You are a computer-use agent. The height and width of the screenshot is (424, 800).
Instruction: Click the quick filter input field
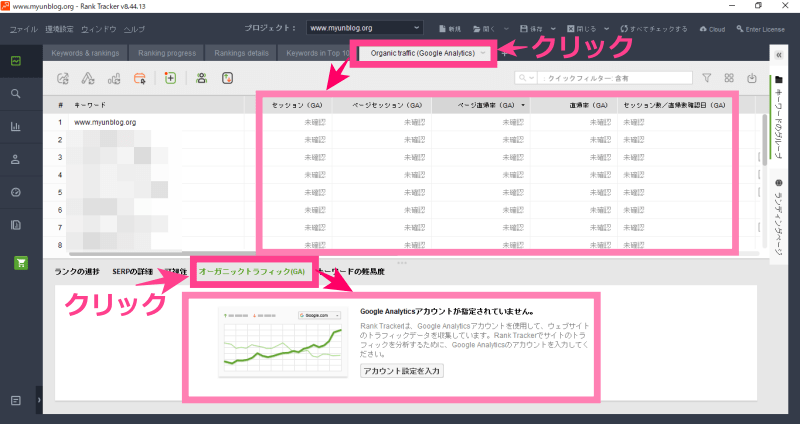click(616, 78)
